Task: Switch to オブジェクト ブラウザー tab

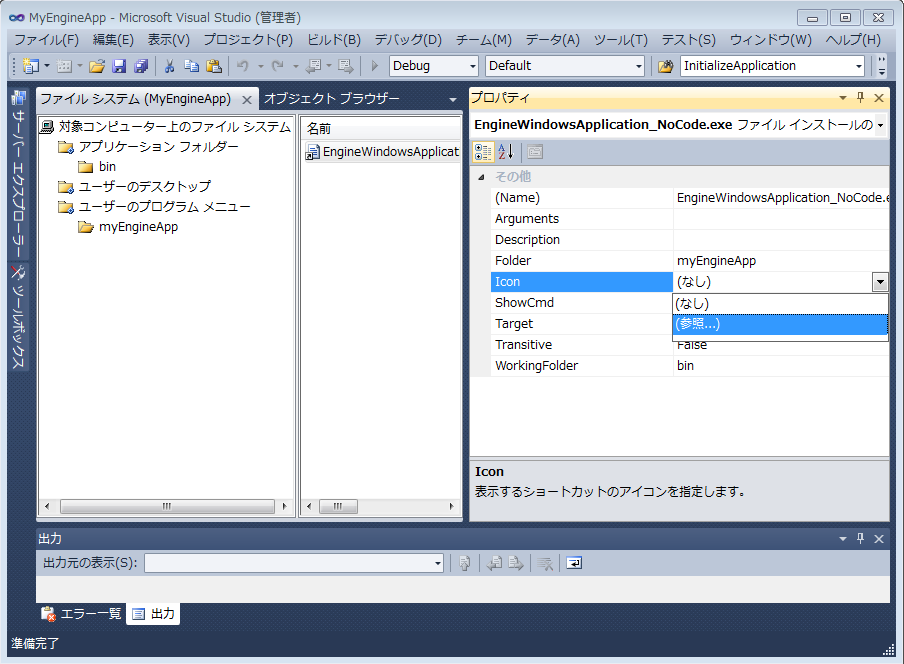Action: pos(332,99)
